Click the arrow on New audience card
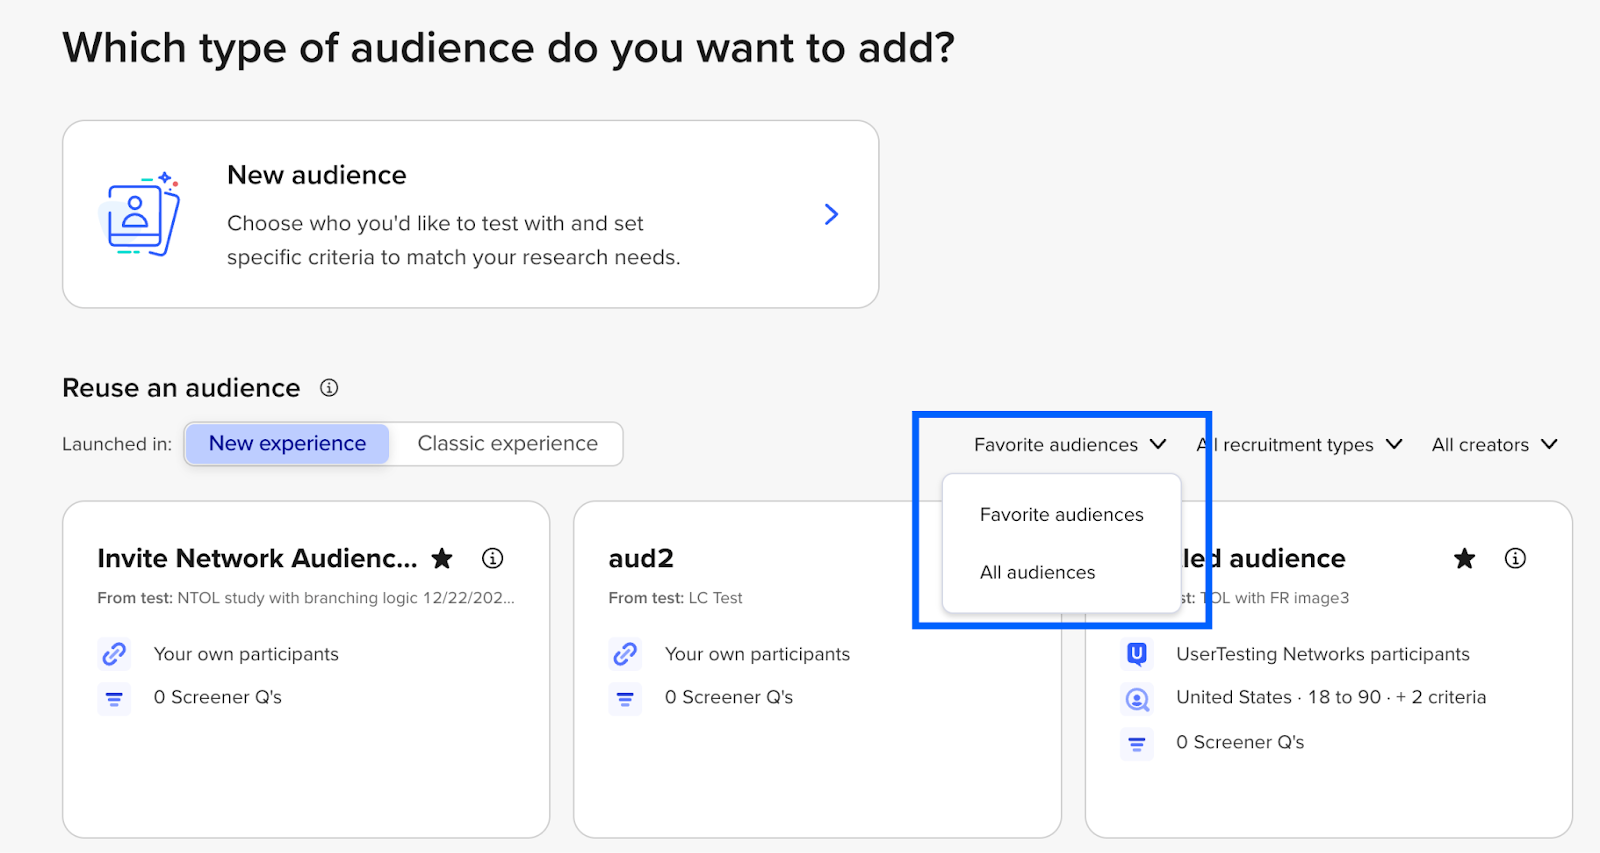 tap(830, 214)
